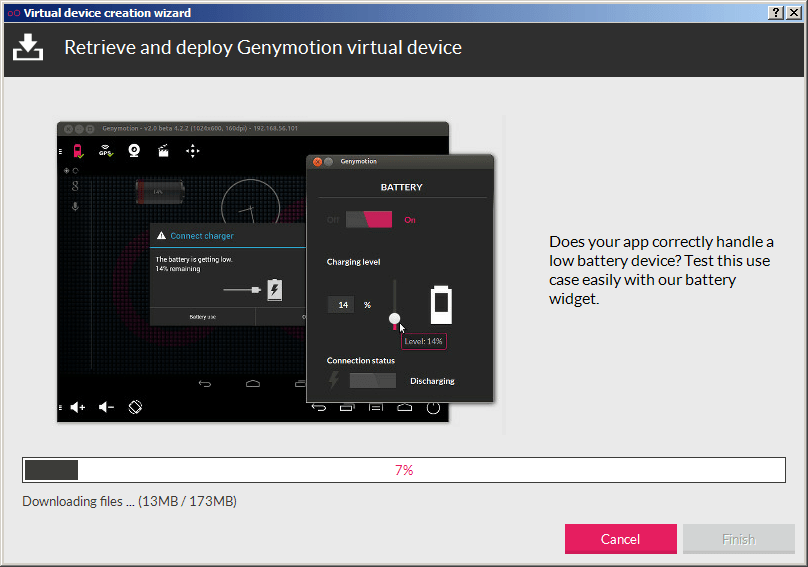Image resolution: width=808 pixels, height=567 pixels.
Task: Click the Genymotion logo in the title bar
Action: coord(14,13)
